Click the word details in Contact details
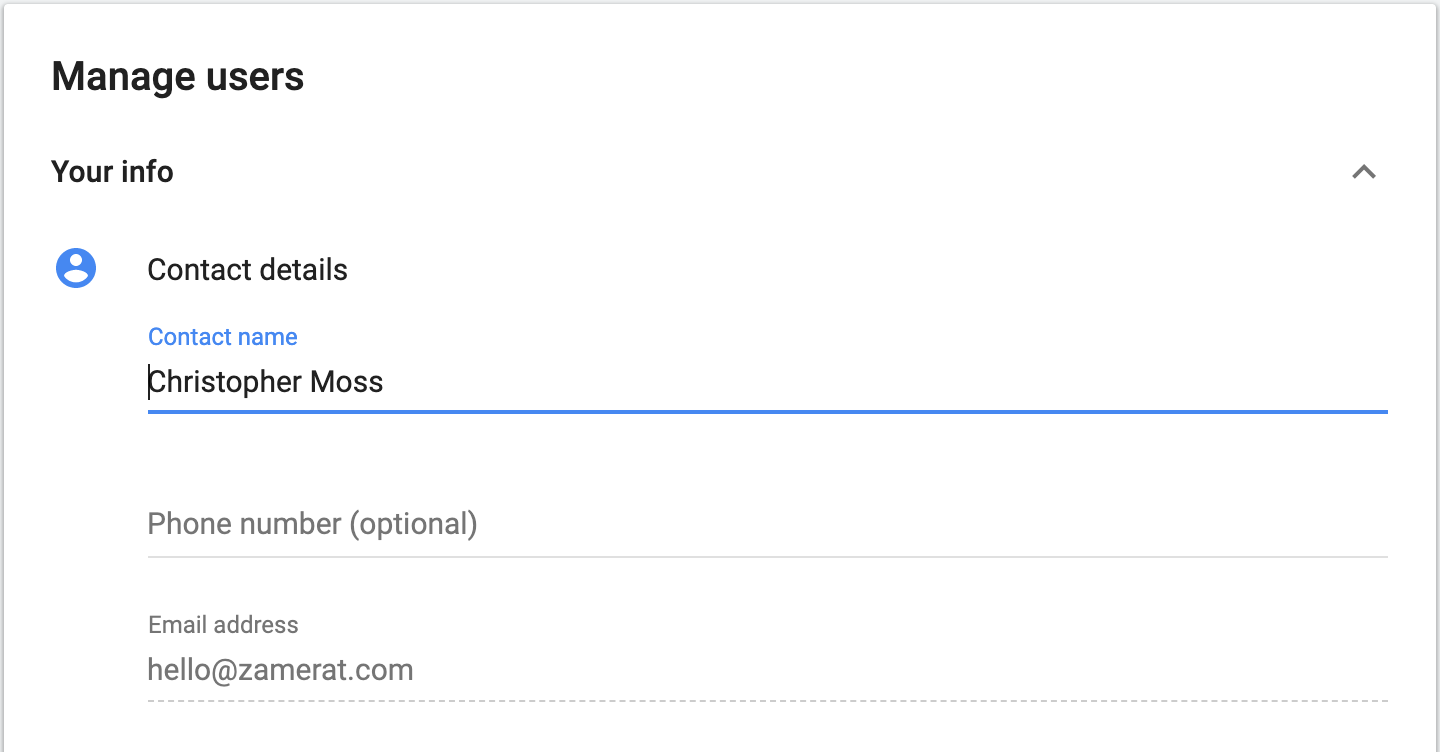Image resolution: width=1440 pixels, height=752 pixels. (x=301, y=270)
